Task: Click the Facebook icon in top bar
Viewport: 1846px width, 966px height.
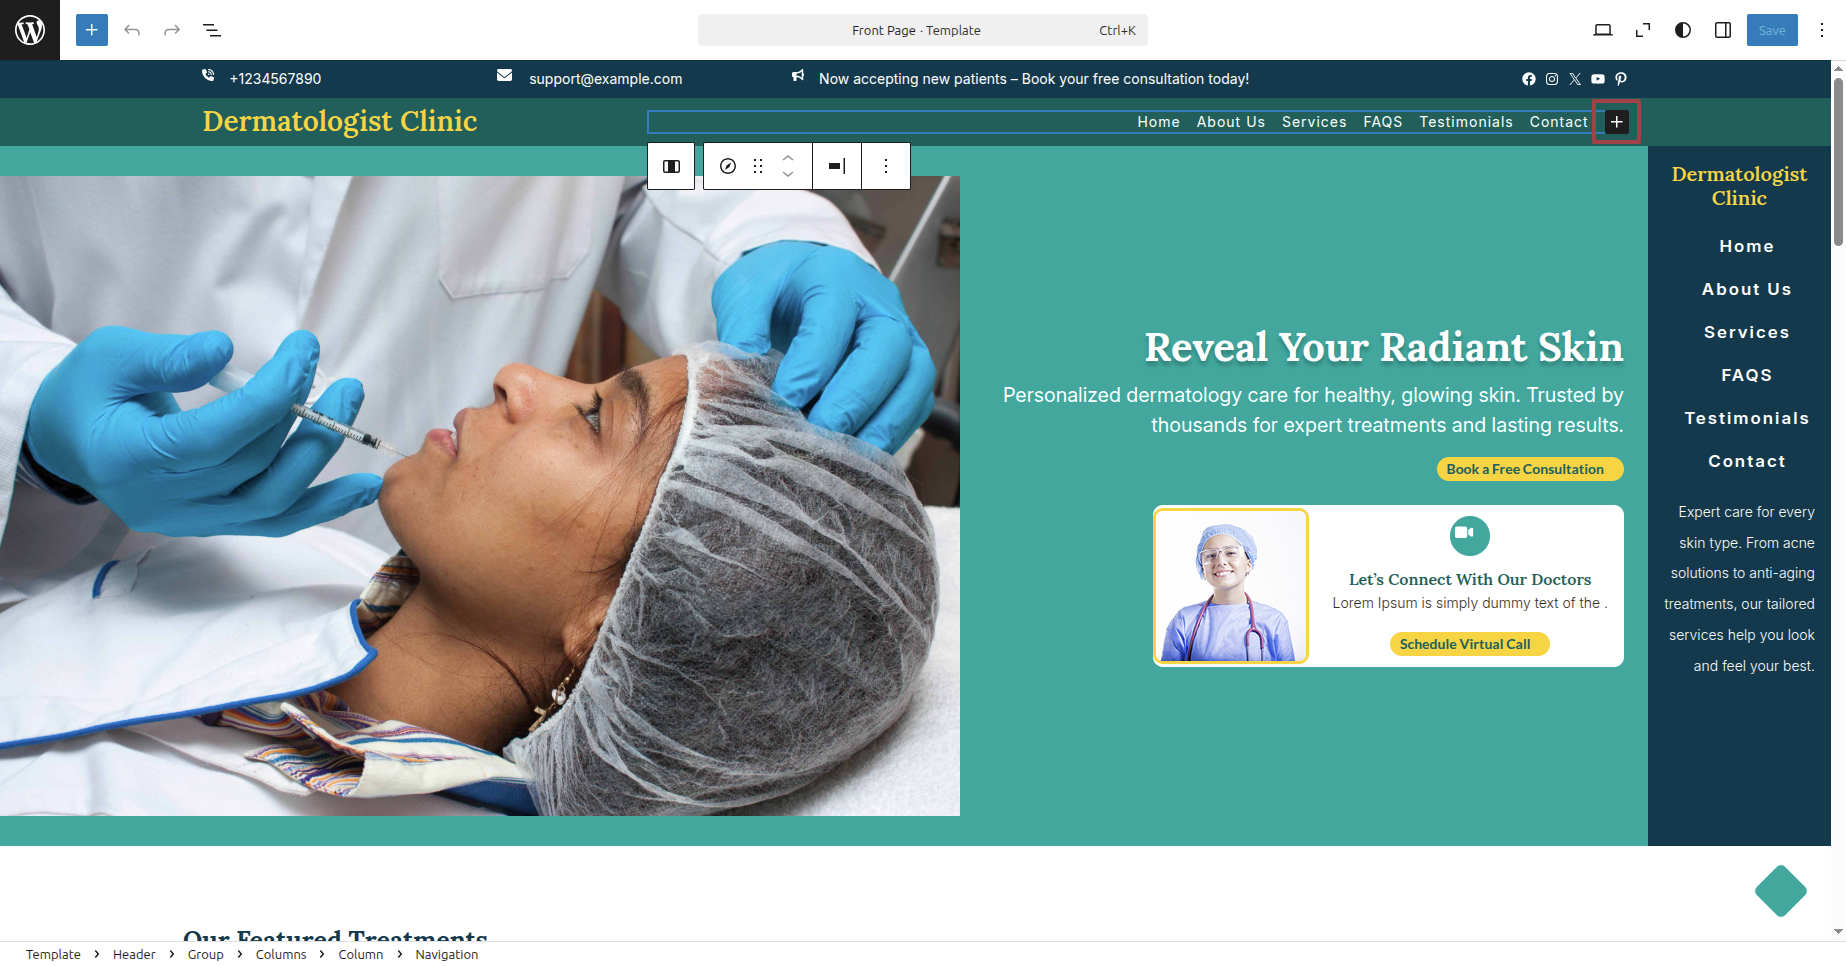Action: coord(1529,79)
